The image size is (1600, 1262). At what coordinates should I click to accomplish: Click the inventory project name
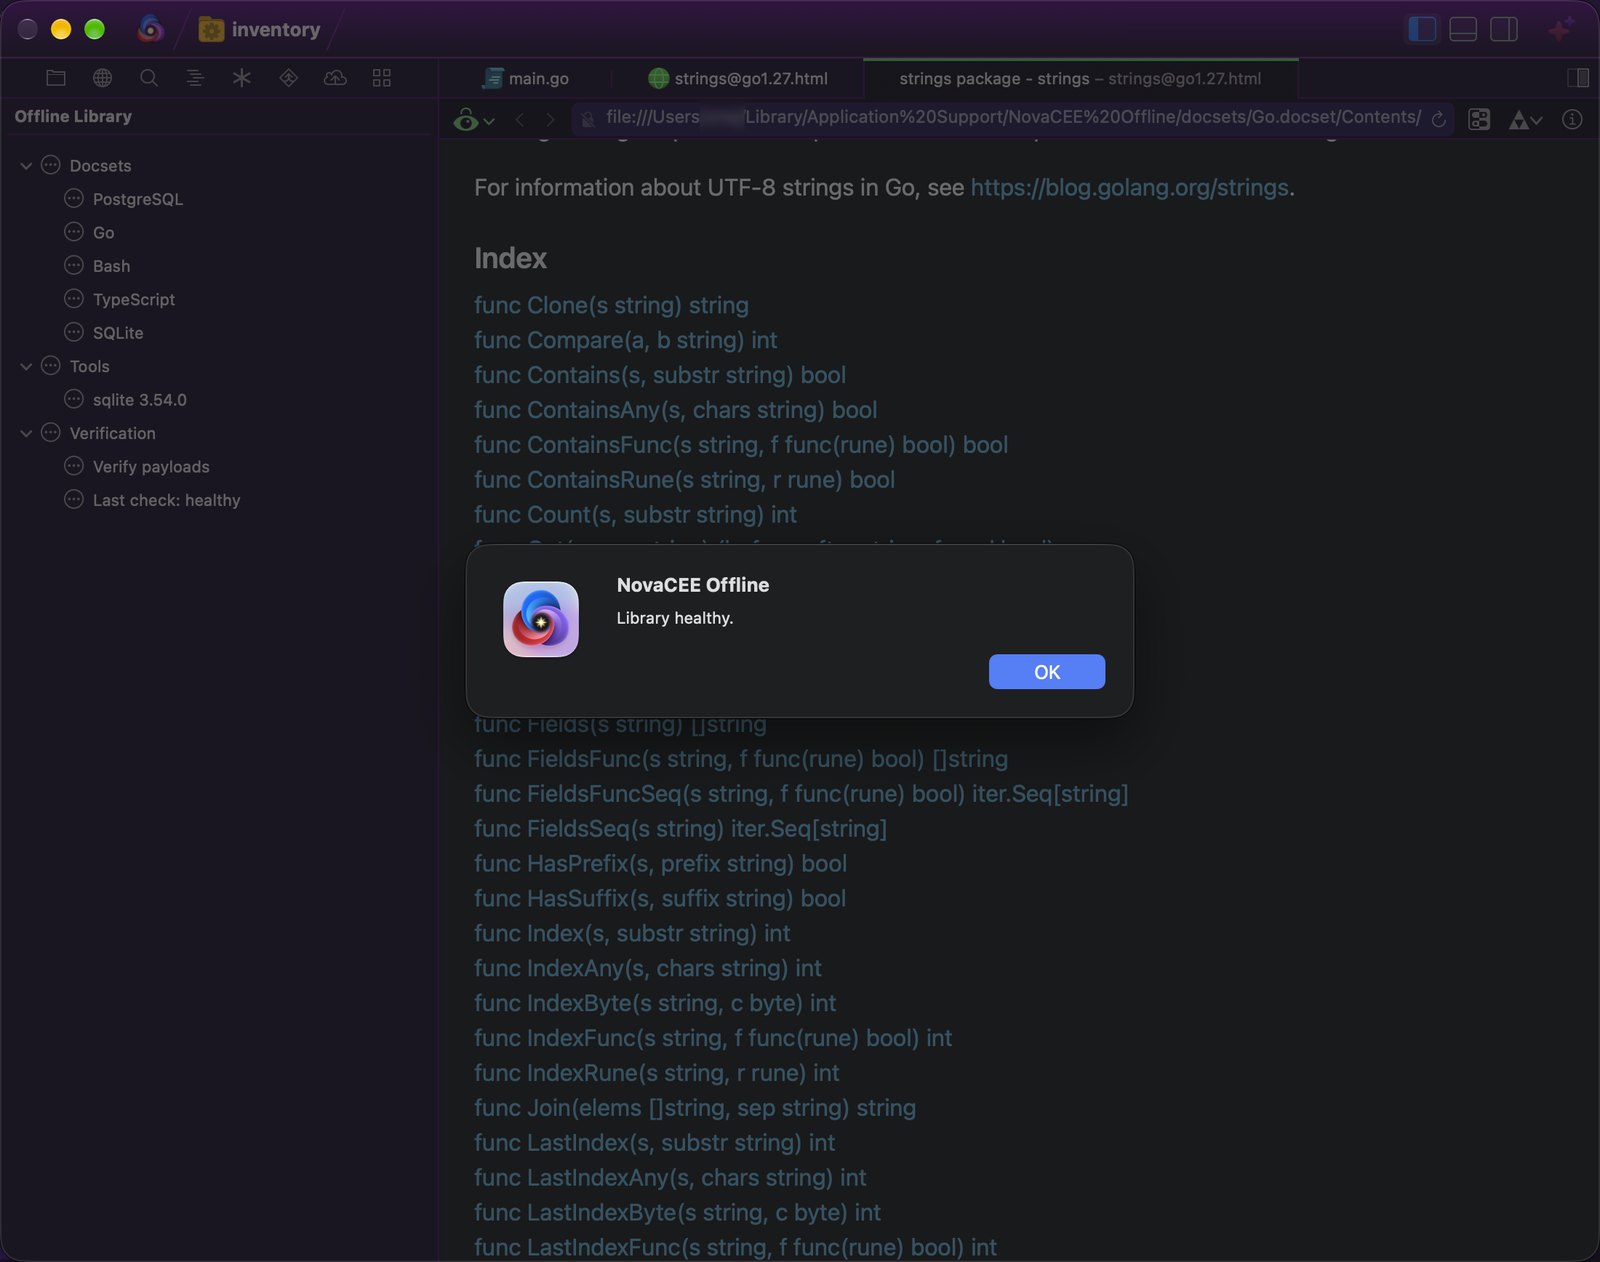pos(276,30)
